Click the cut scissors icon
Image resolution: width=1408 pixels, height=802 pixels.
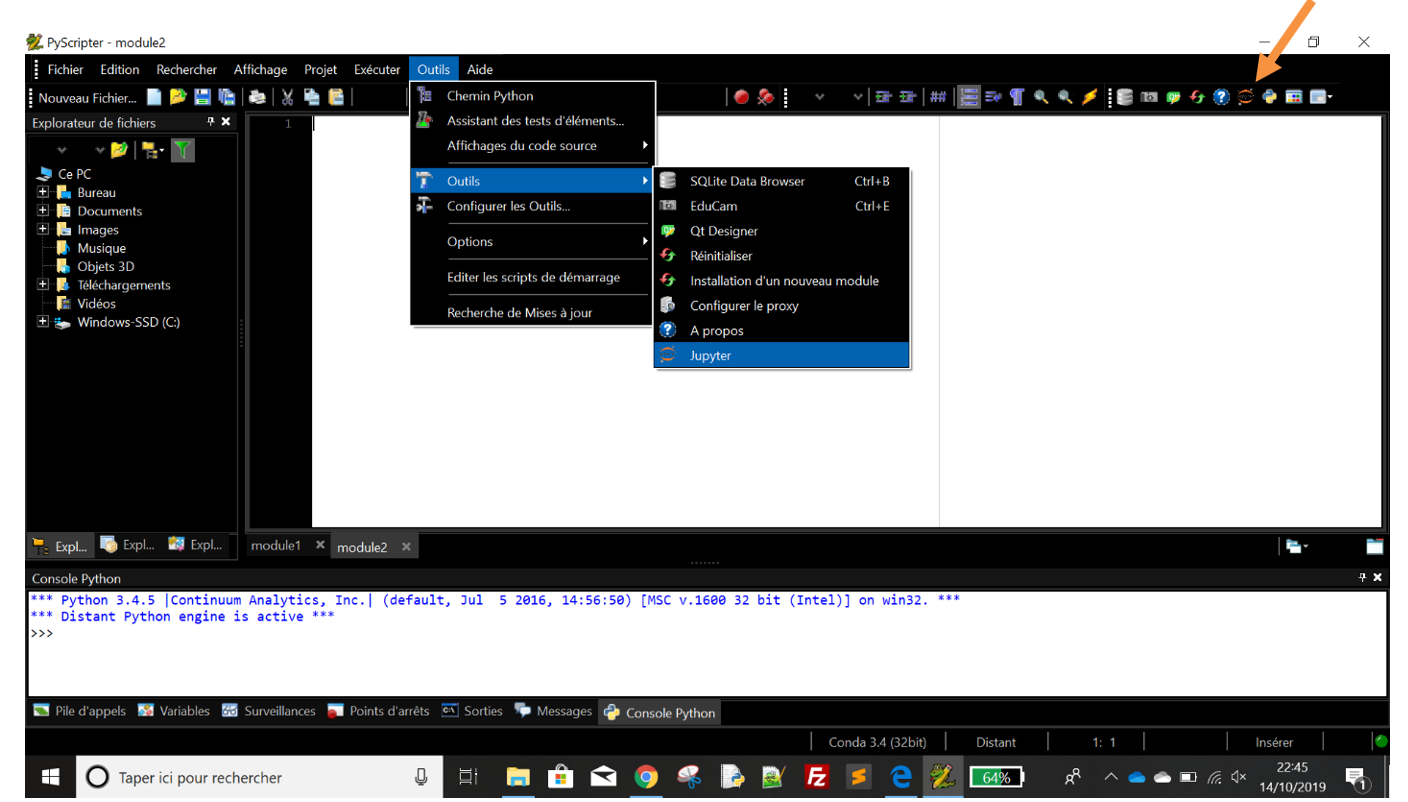(x=287, y=97)
